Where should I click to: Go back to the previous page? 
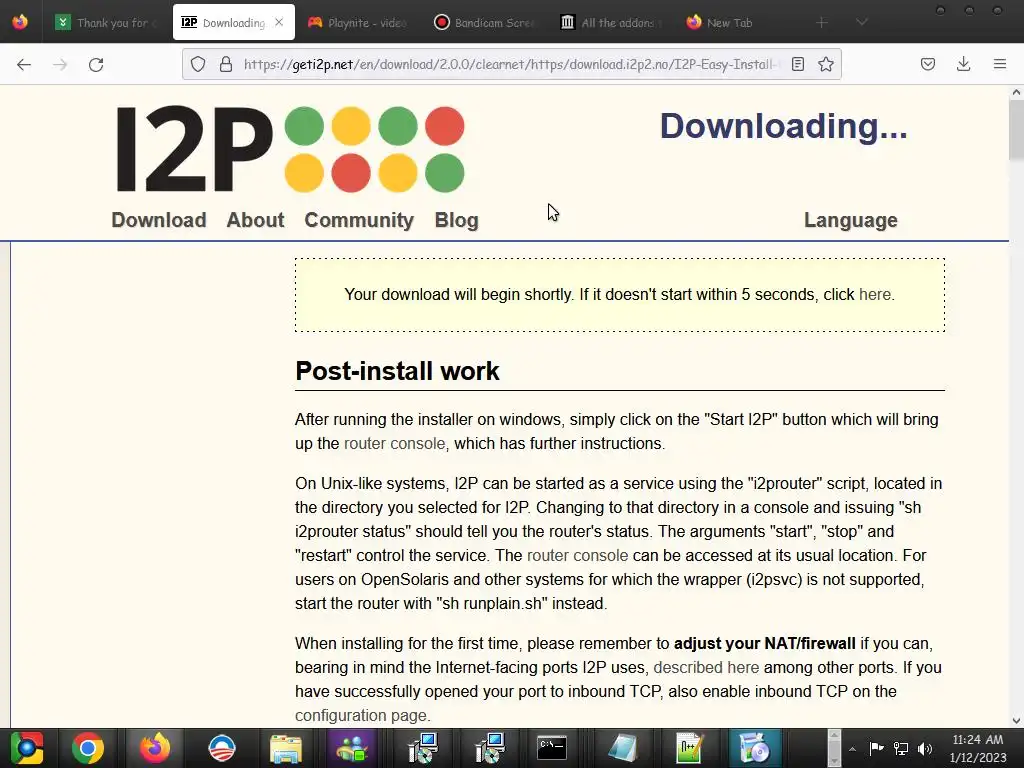pos(24,64)
